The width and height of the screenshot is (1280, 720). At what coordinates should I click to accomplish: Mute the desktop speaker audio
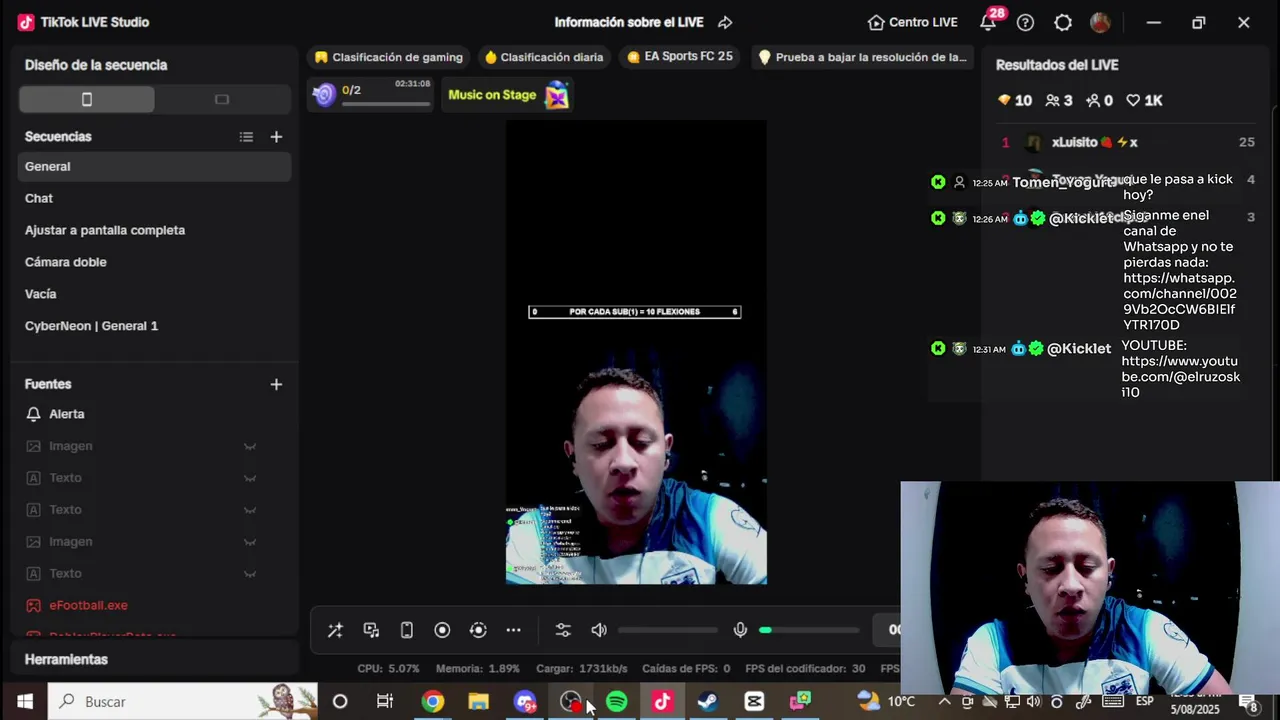599,630
